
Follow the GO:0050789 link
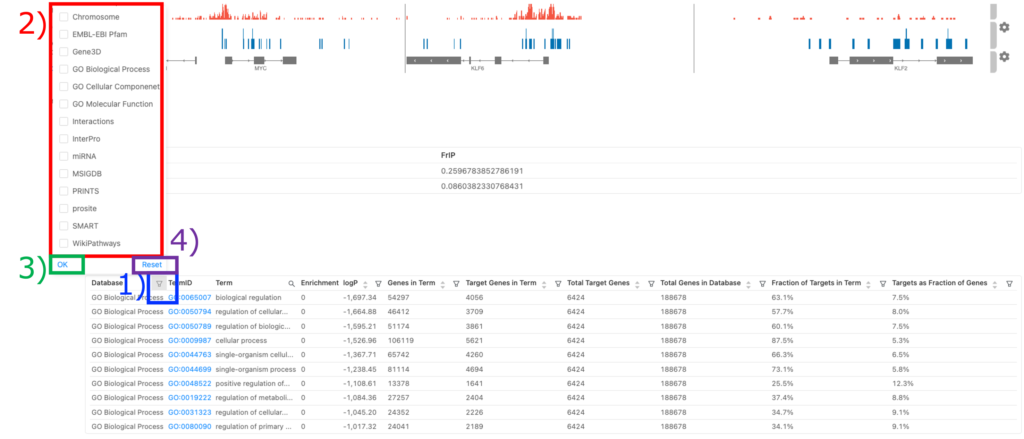pyautogui.click(x=189, y=326)
